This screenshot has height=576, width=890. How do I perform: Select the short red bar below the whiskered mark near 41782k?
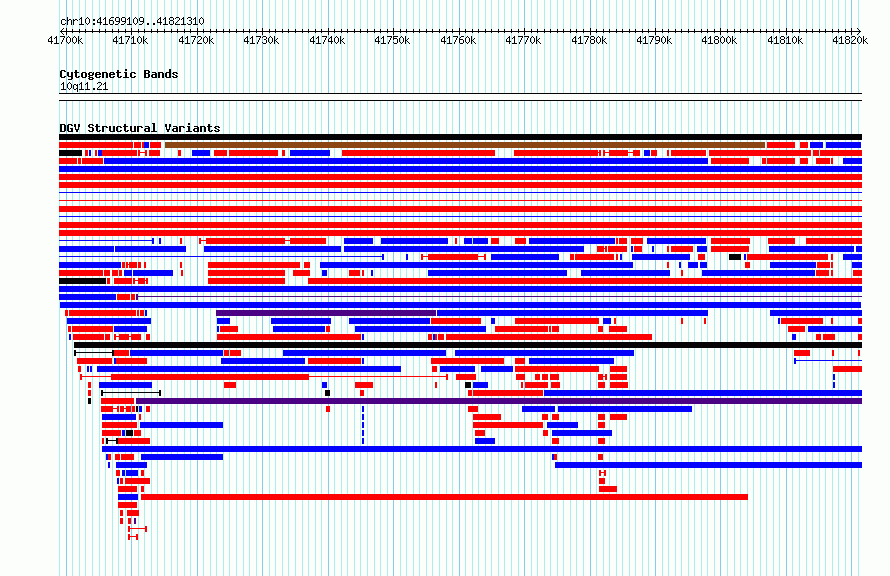tap(602, 481)
